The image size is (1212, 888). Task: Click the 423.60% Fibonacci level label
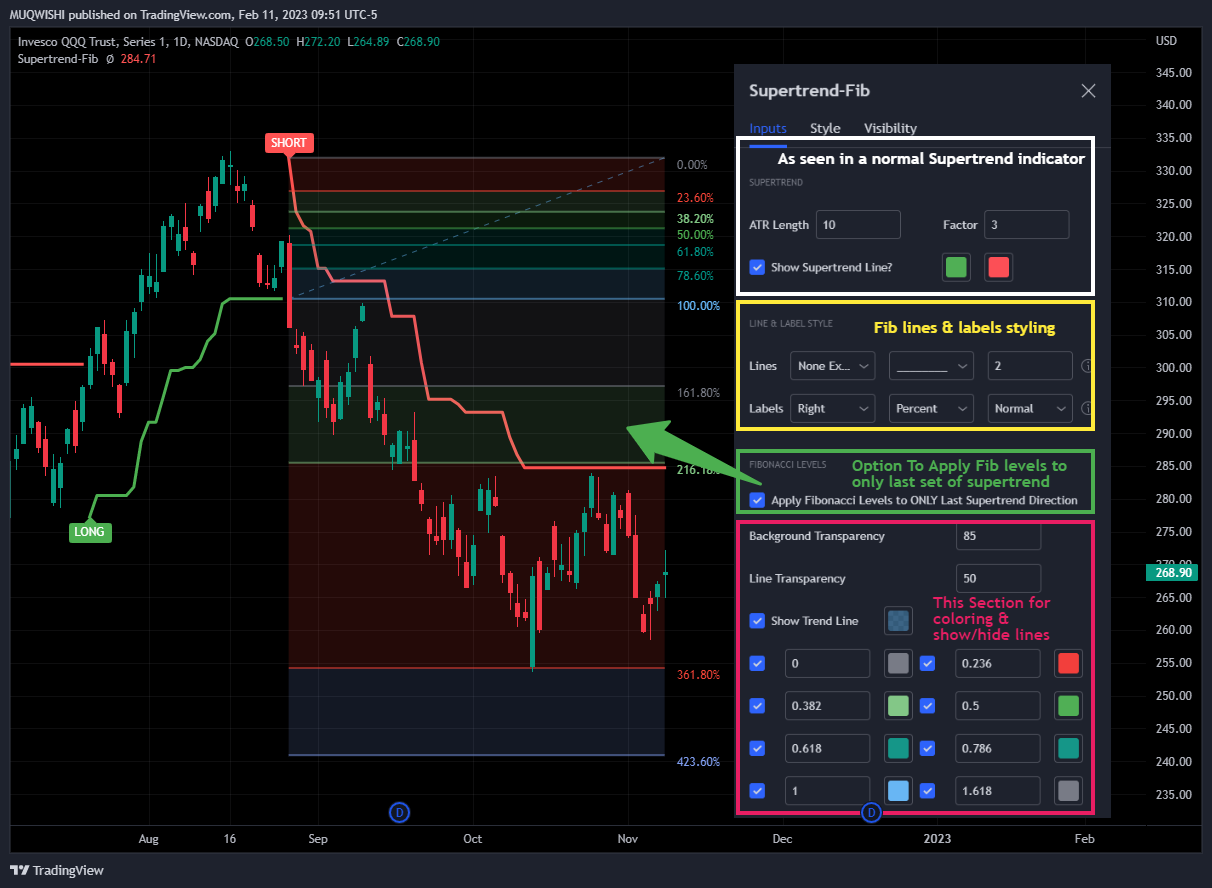698,761
